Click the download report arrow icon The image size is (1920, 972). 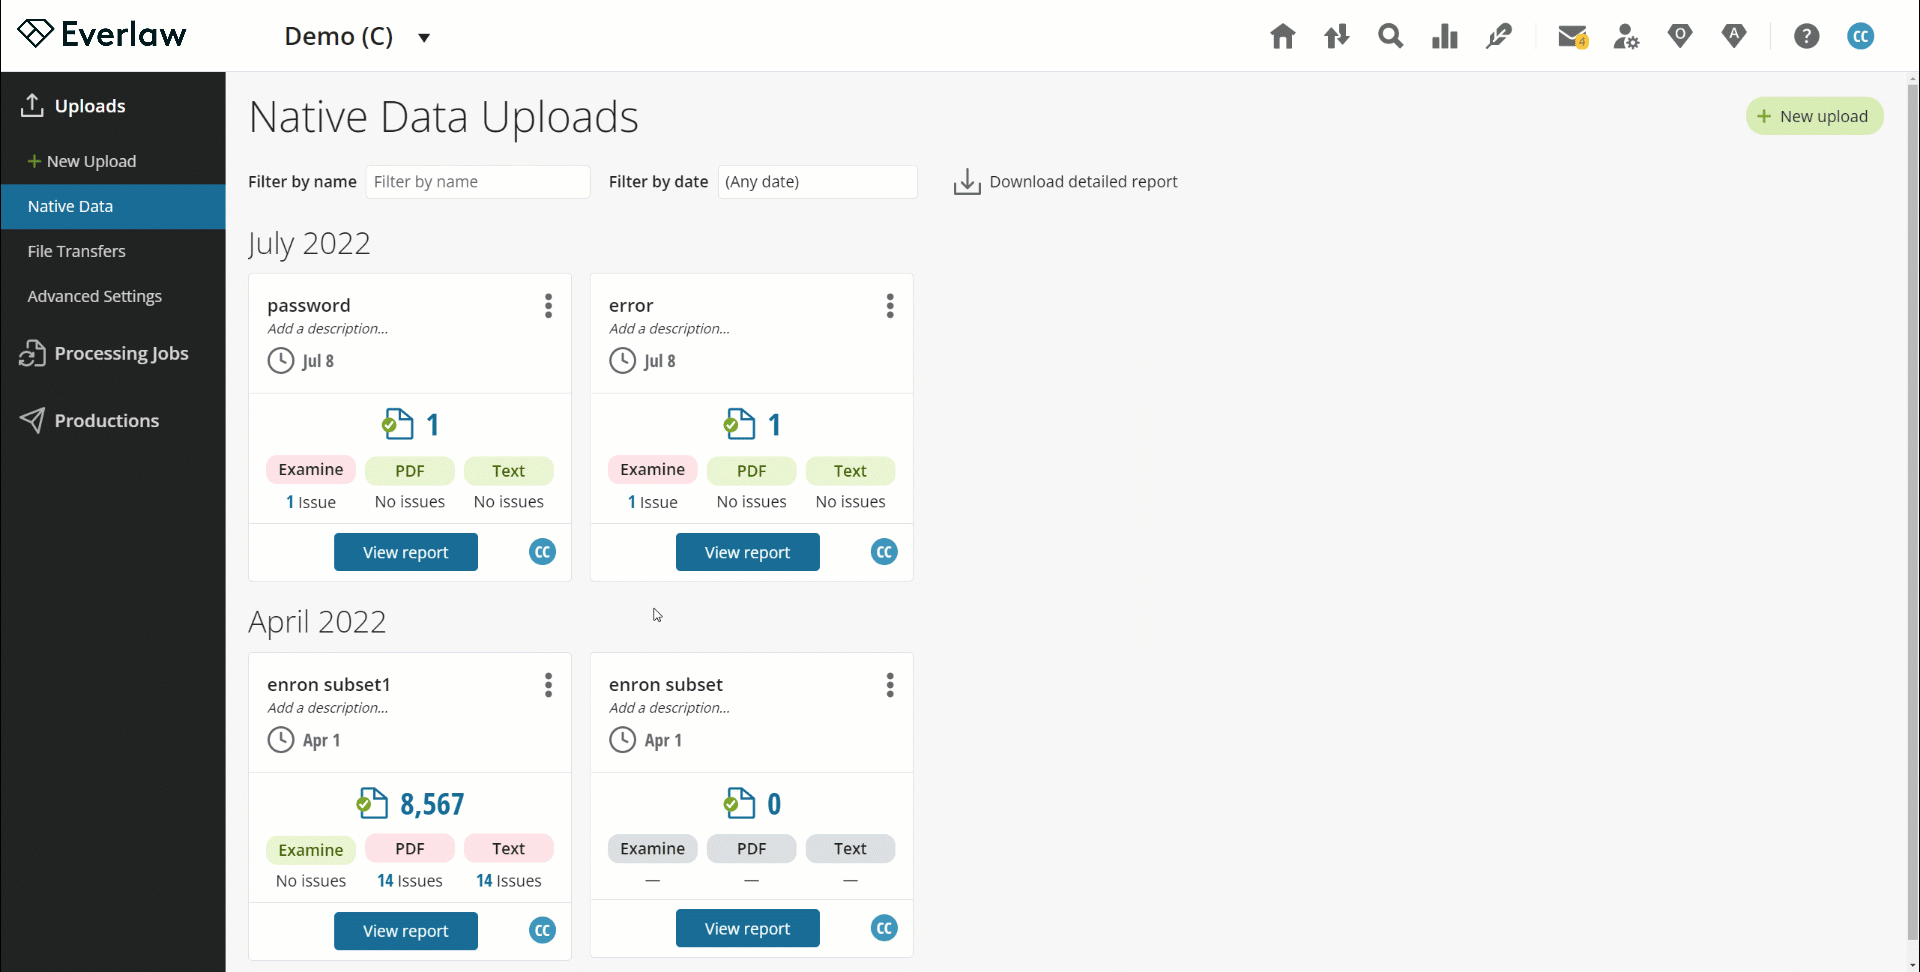pyautogui.click(x=967, y=182)
